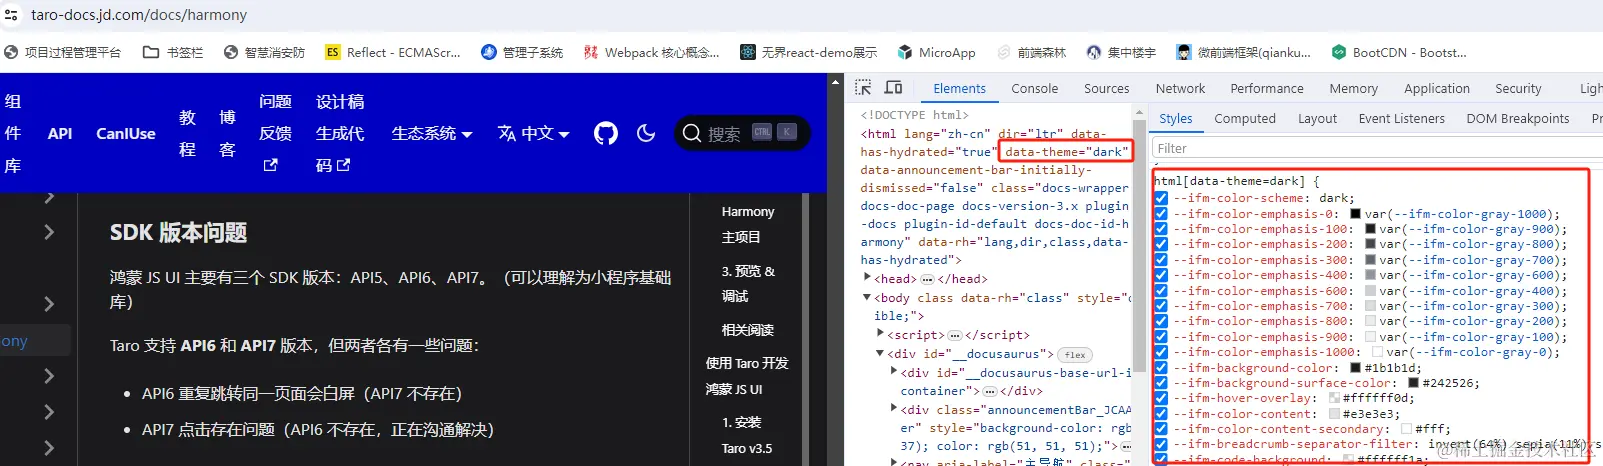Open the 书签栏 bookmarks folder
Screen dimensions: 1603x466
(x=173, y=52)
